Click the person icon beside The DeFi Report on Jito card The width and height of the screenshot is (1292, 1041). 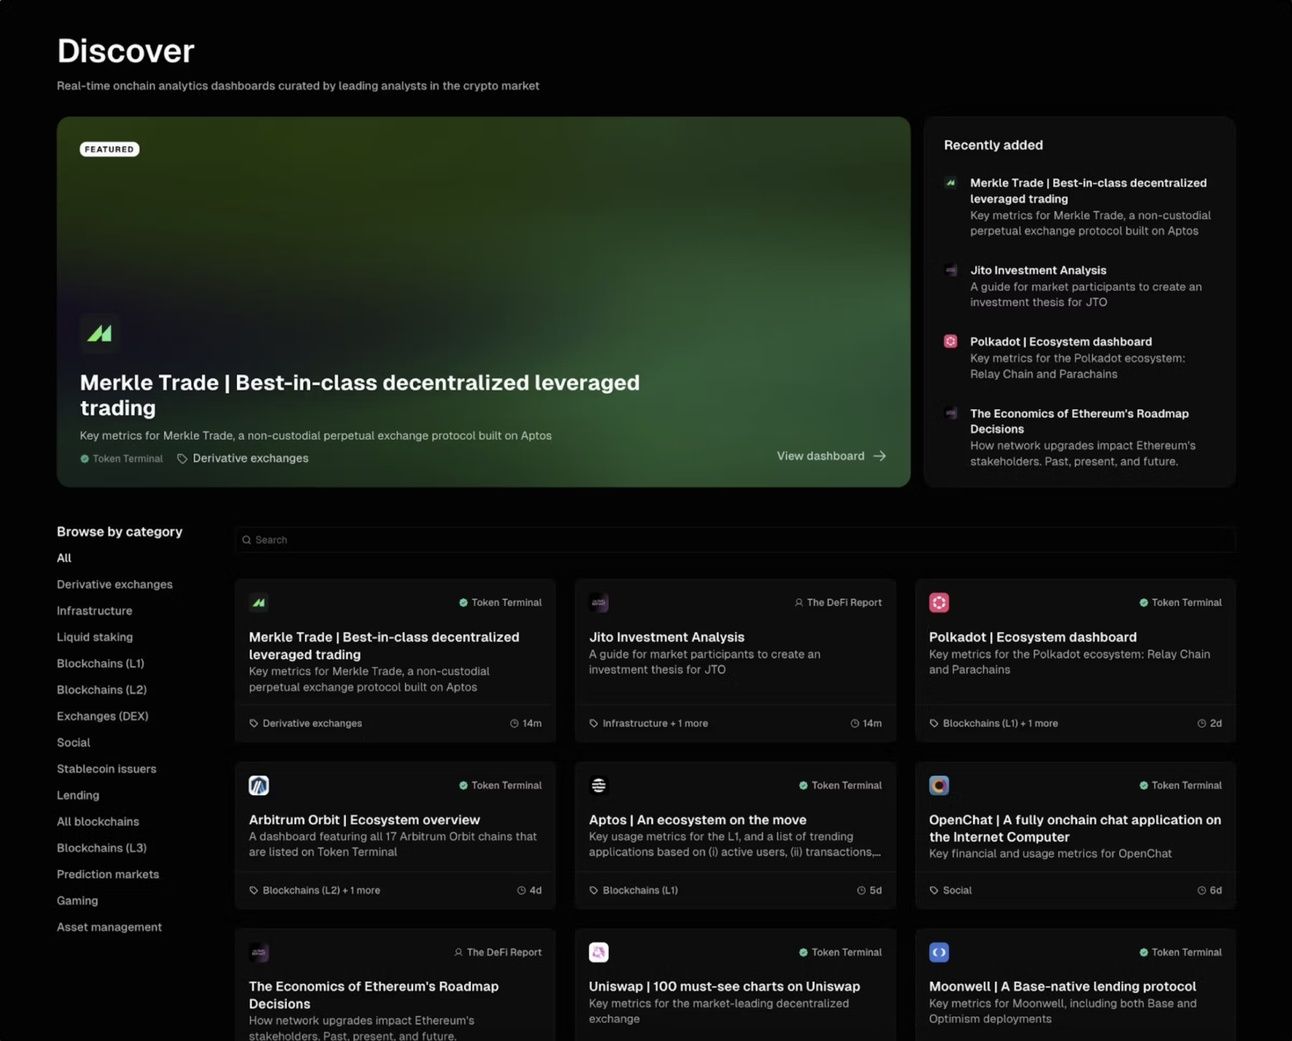799,603
